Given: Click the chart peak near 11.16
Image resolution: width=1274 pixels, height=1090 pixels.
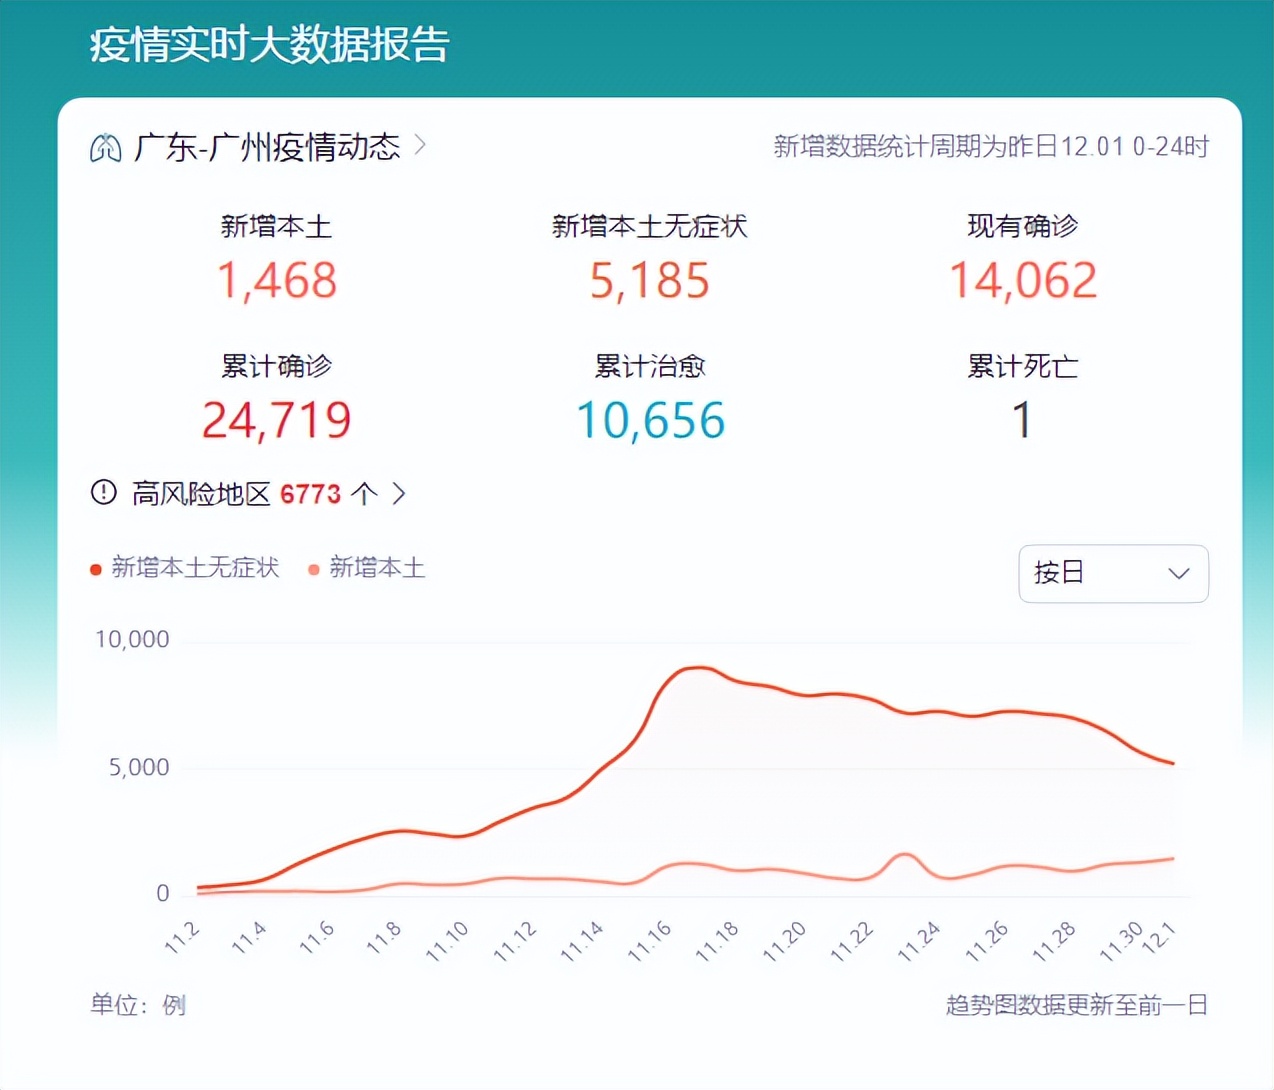Looking at the screenshot, I should click(x=694, y=668).
